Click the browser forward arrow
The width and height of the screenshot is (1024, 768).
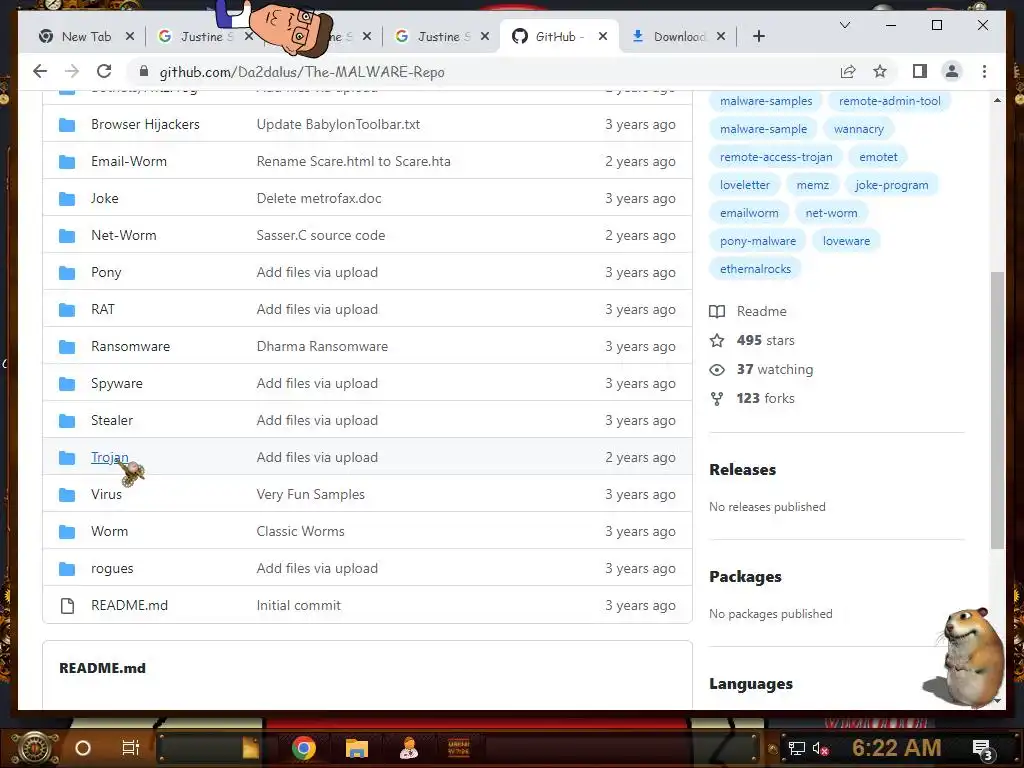(72, 71)
